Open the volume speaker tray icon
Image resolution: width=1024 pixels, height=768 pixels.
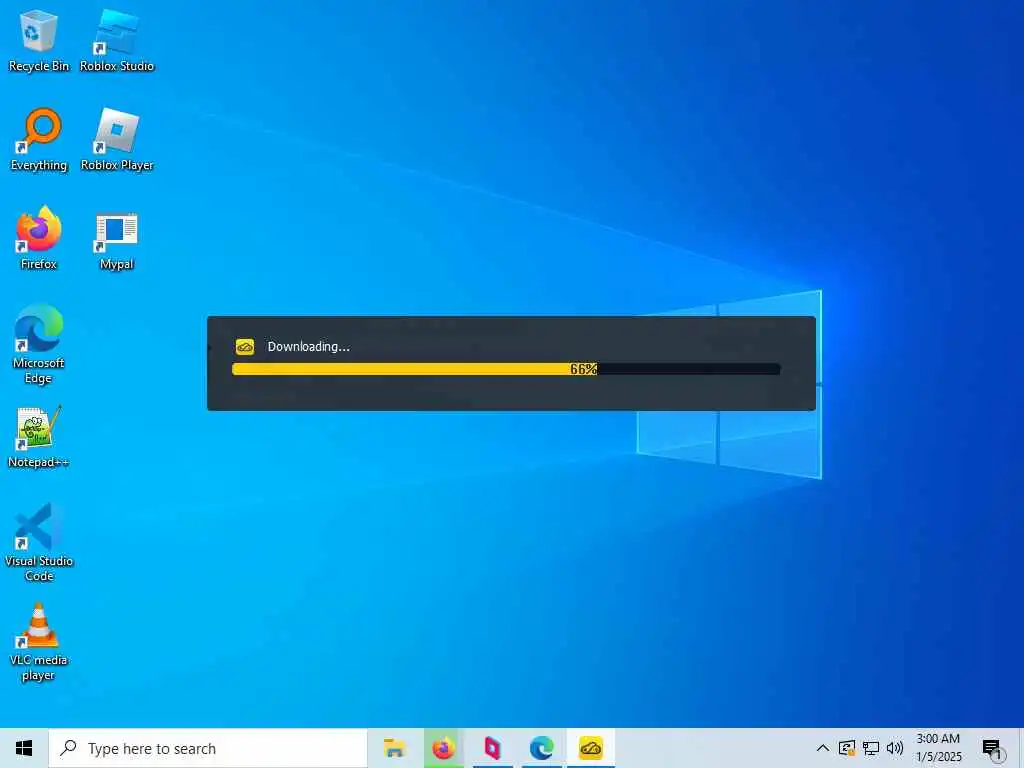895,748
